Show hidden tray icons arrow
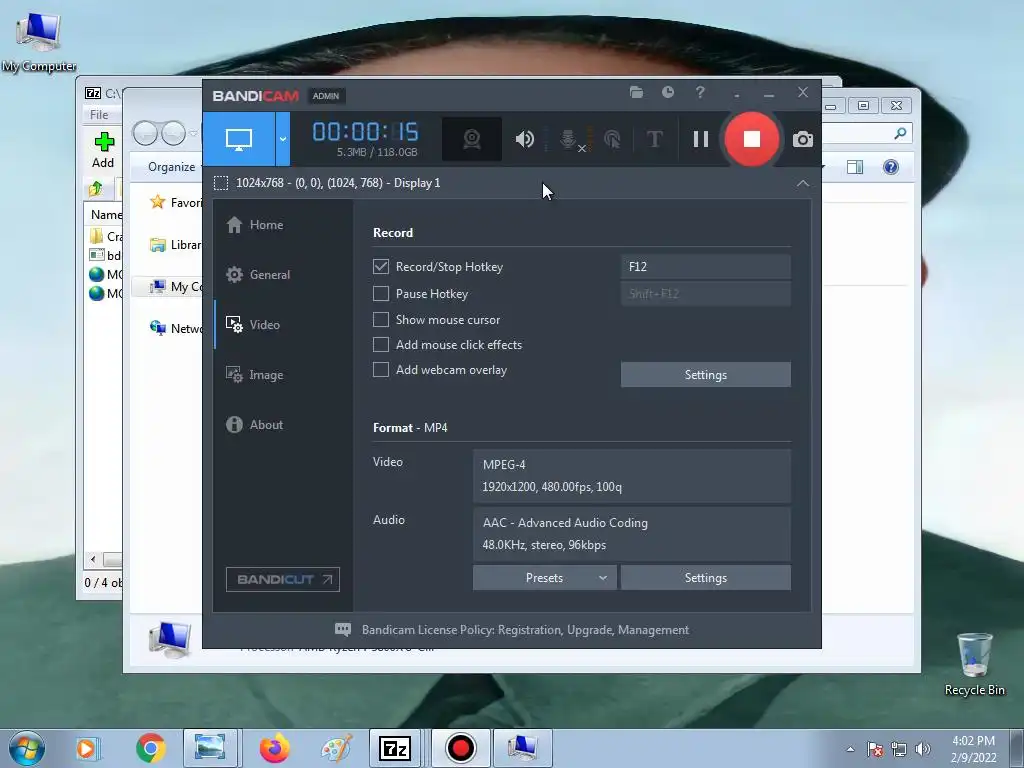Image resolution: width=1024 pixels, height=768 pixels. [x=850, y=749]
